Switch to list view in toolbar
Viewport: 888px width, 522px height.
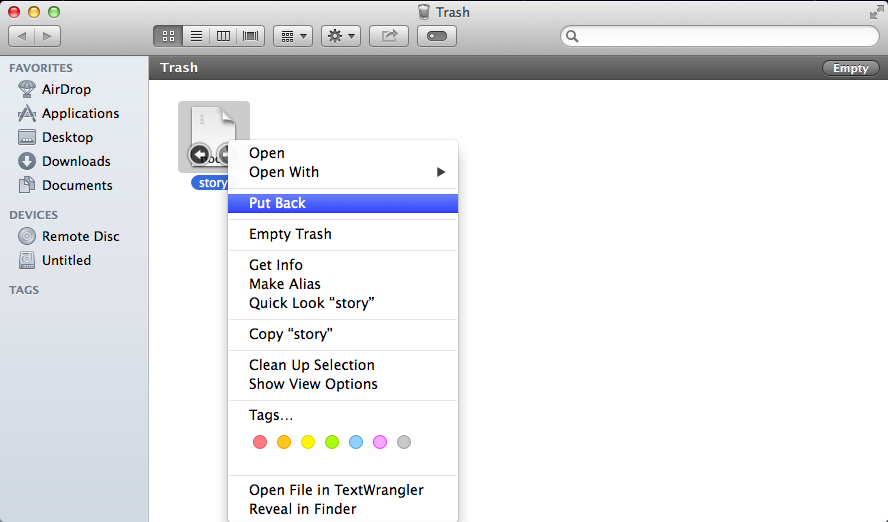196,36
